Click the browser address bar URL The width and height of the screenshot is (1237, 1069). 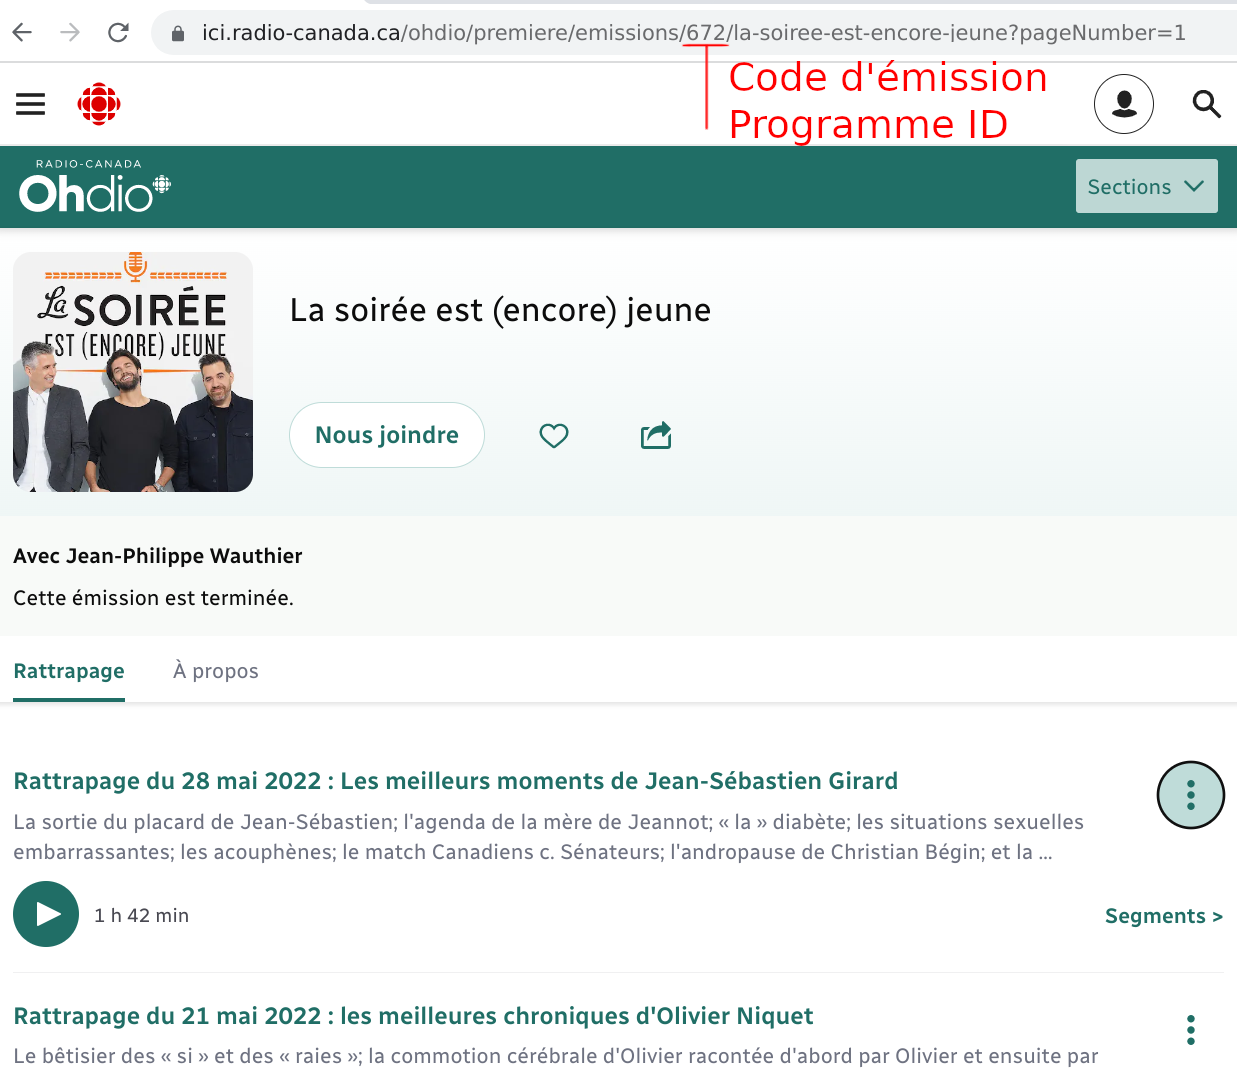tap(690, 33)
